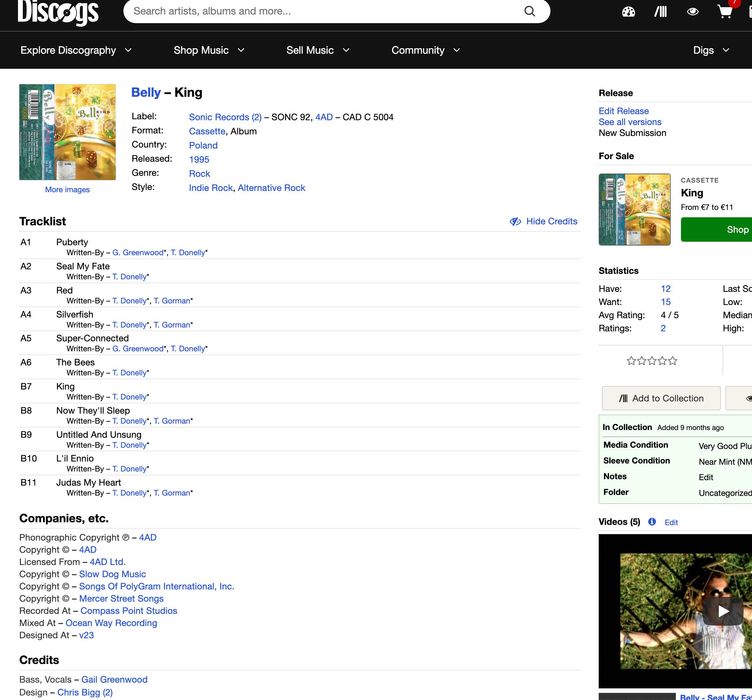The image size is (752, 700).
Task: Open the 4AD label link in the Label row
Action: tap(324, 117)
